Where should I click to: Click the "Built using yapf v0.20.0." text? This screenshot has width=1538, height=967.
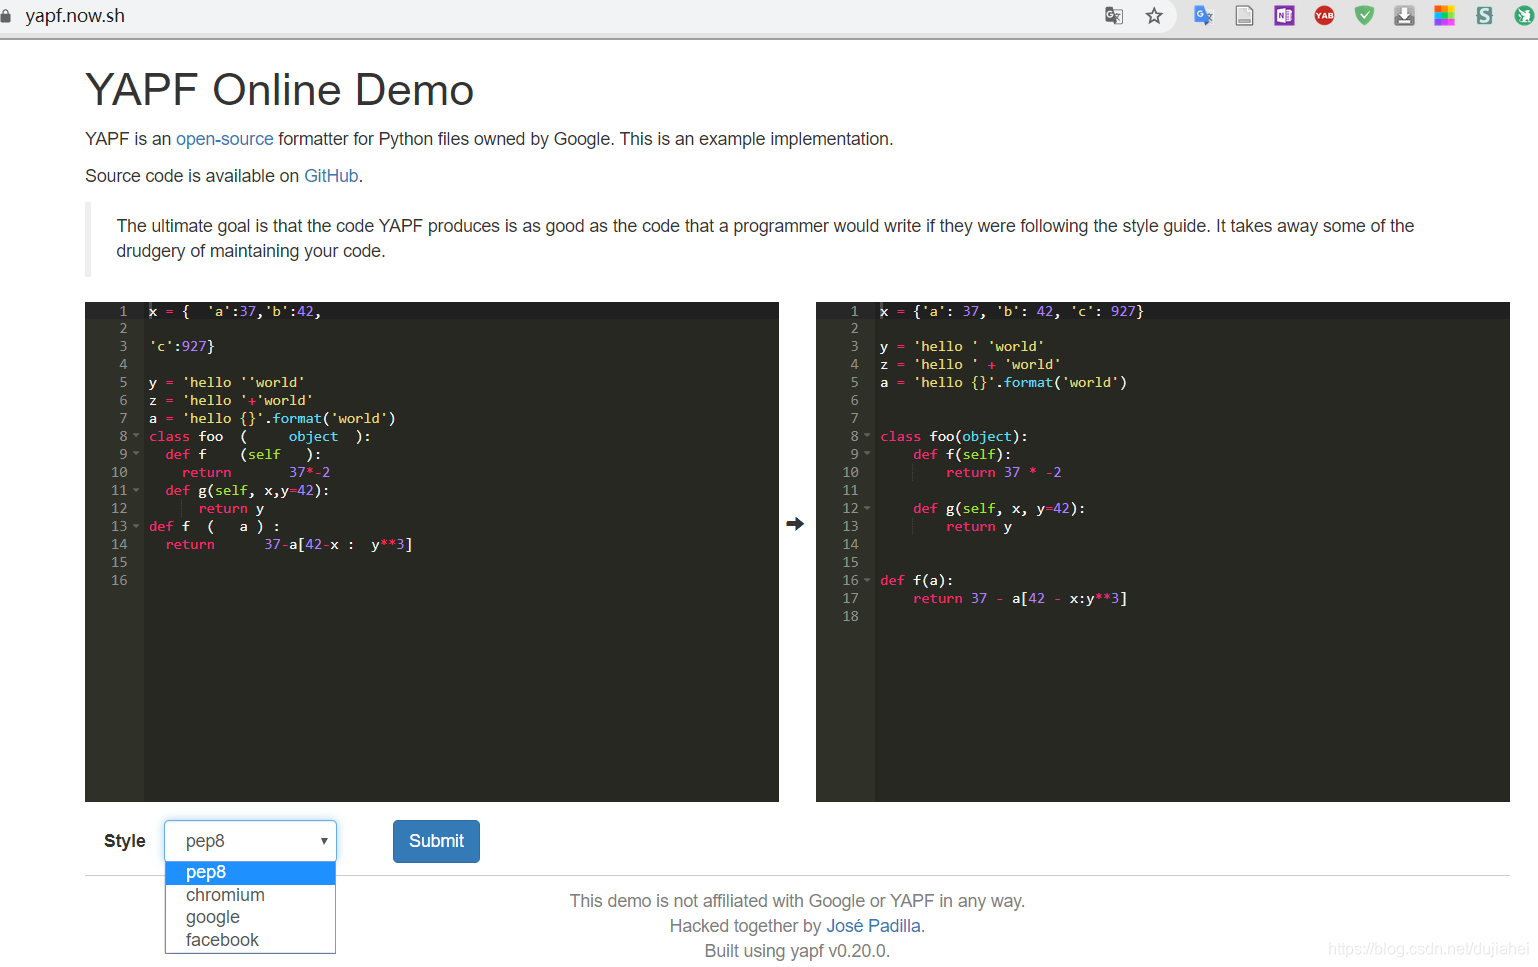pos(797,951)
